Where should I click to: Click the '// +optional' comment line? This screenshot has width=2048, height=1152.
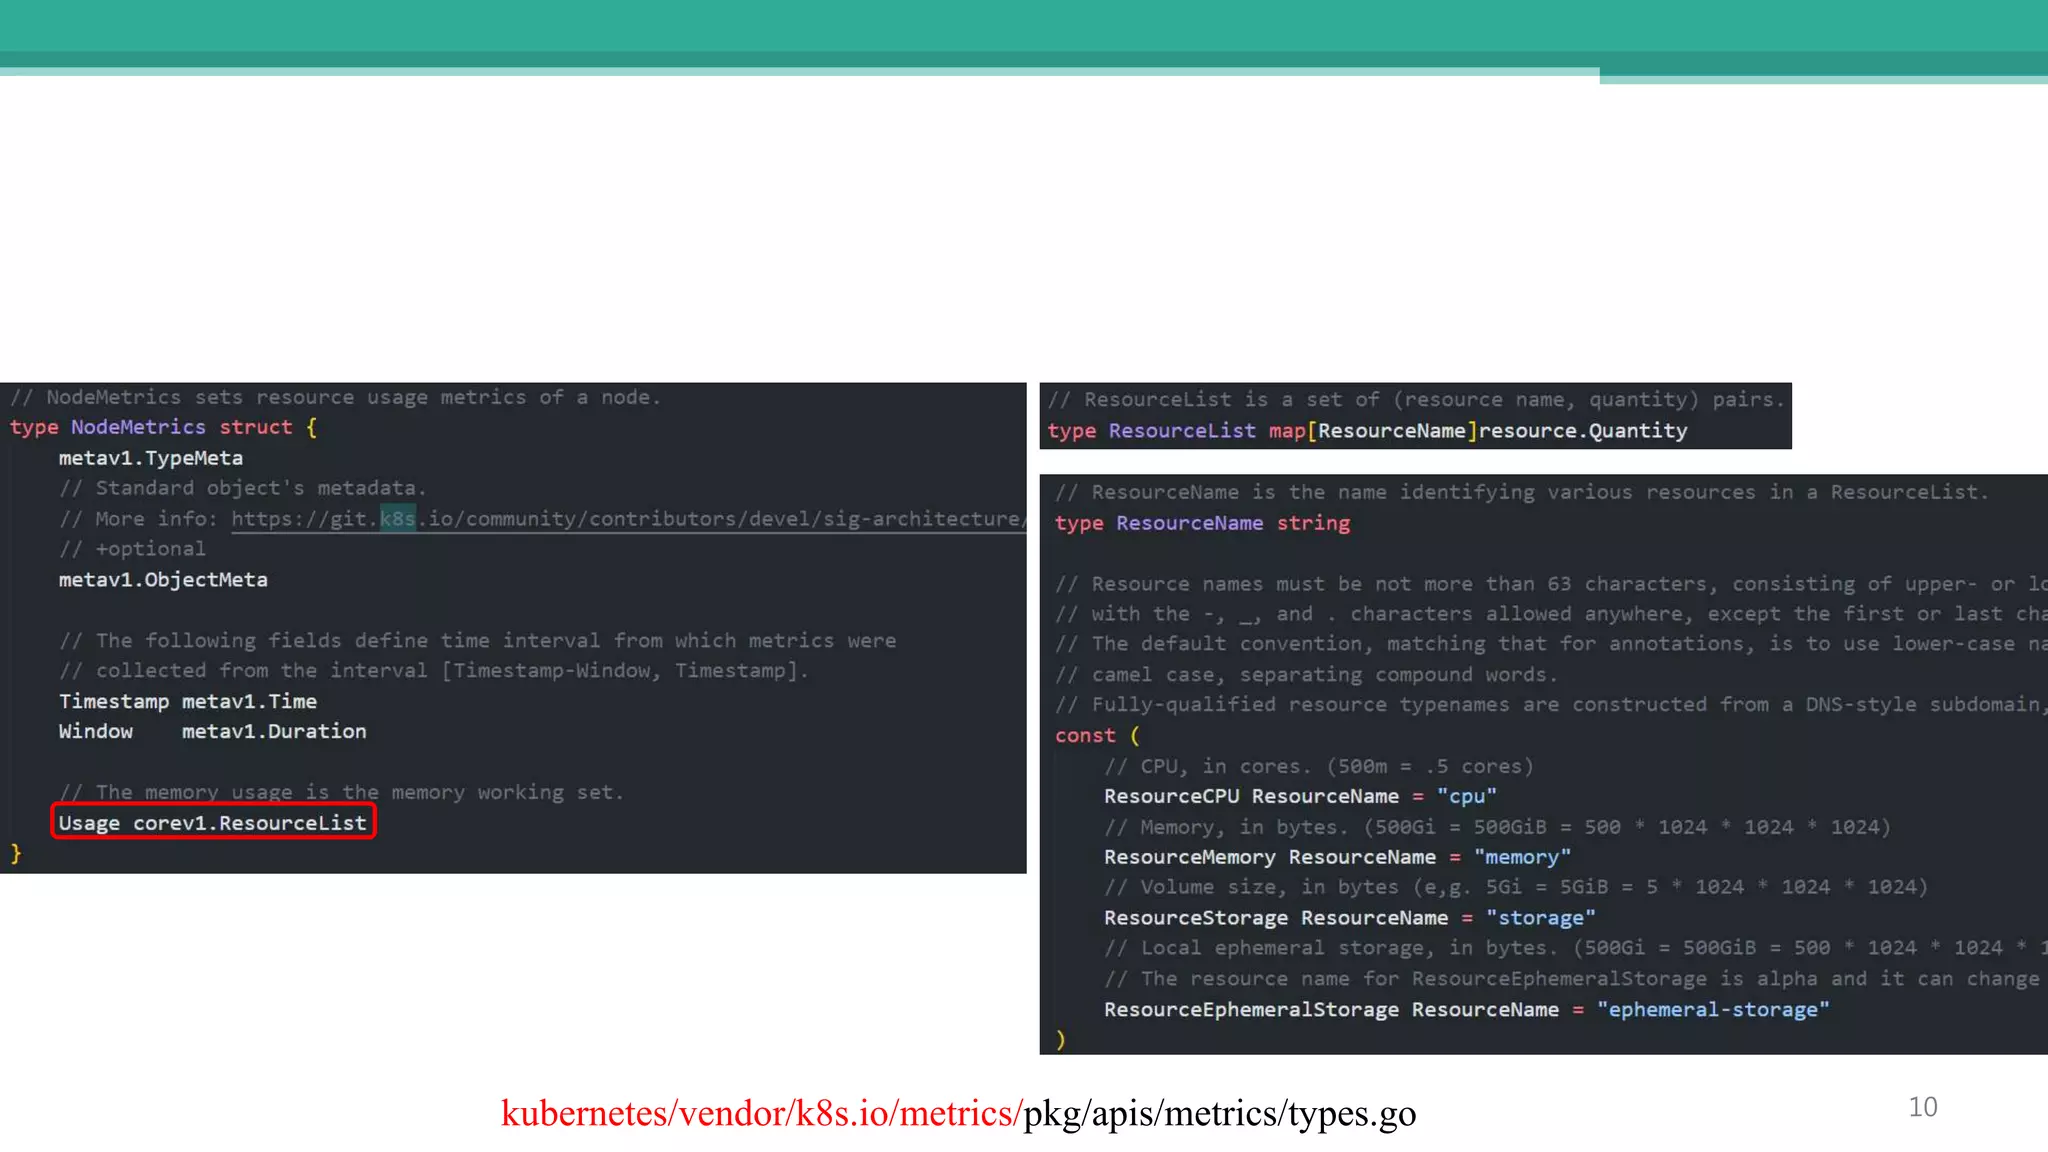tap(132, 549)
